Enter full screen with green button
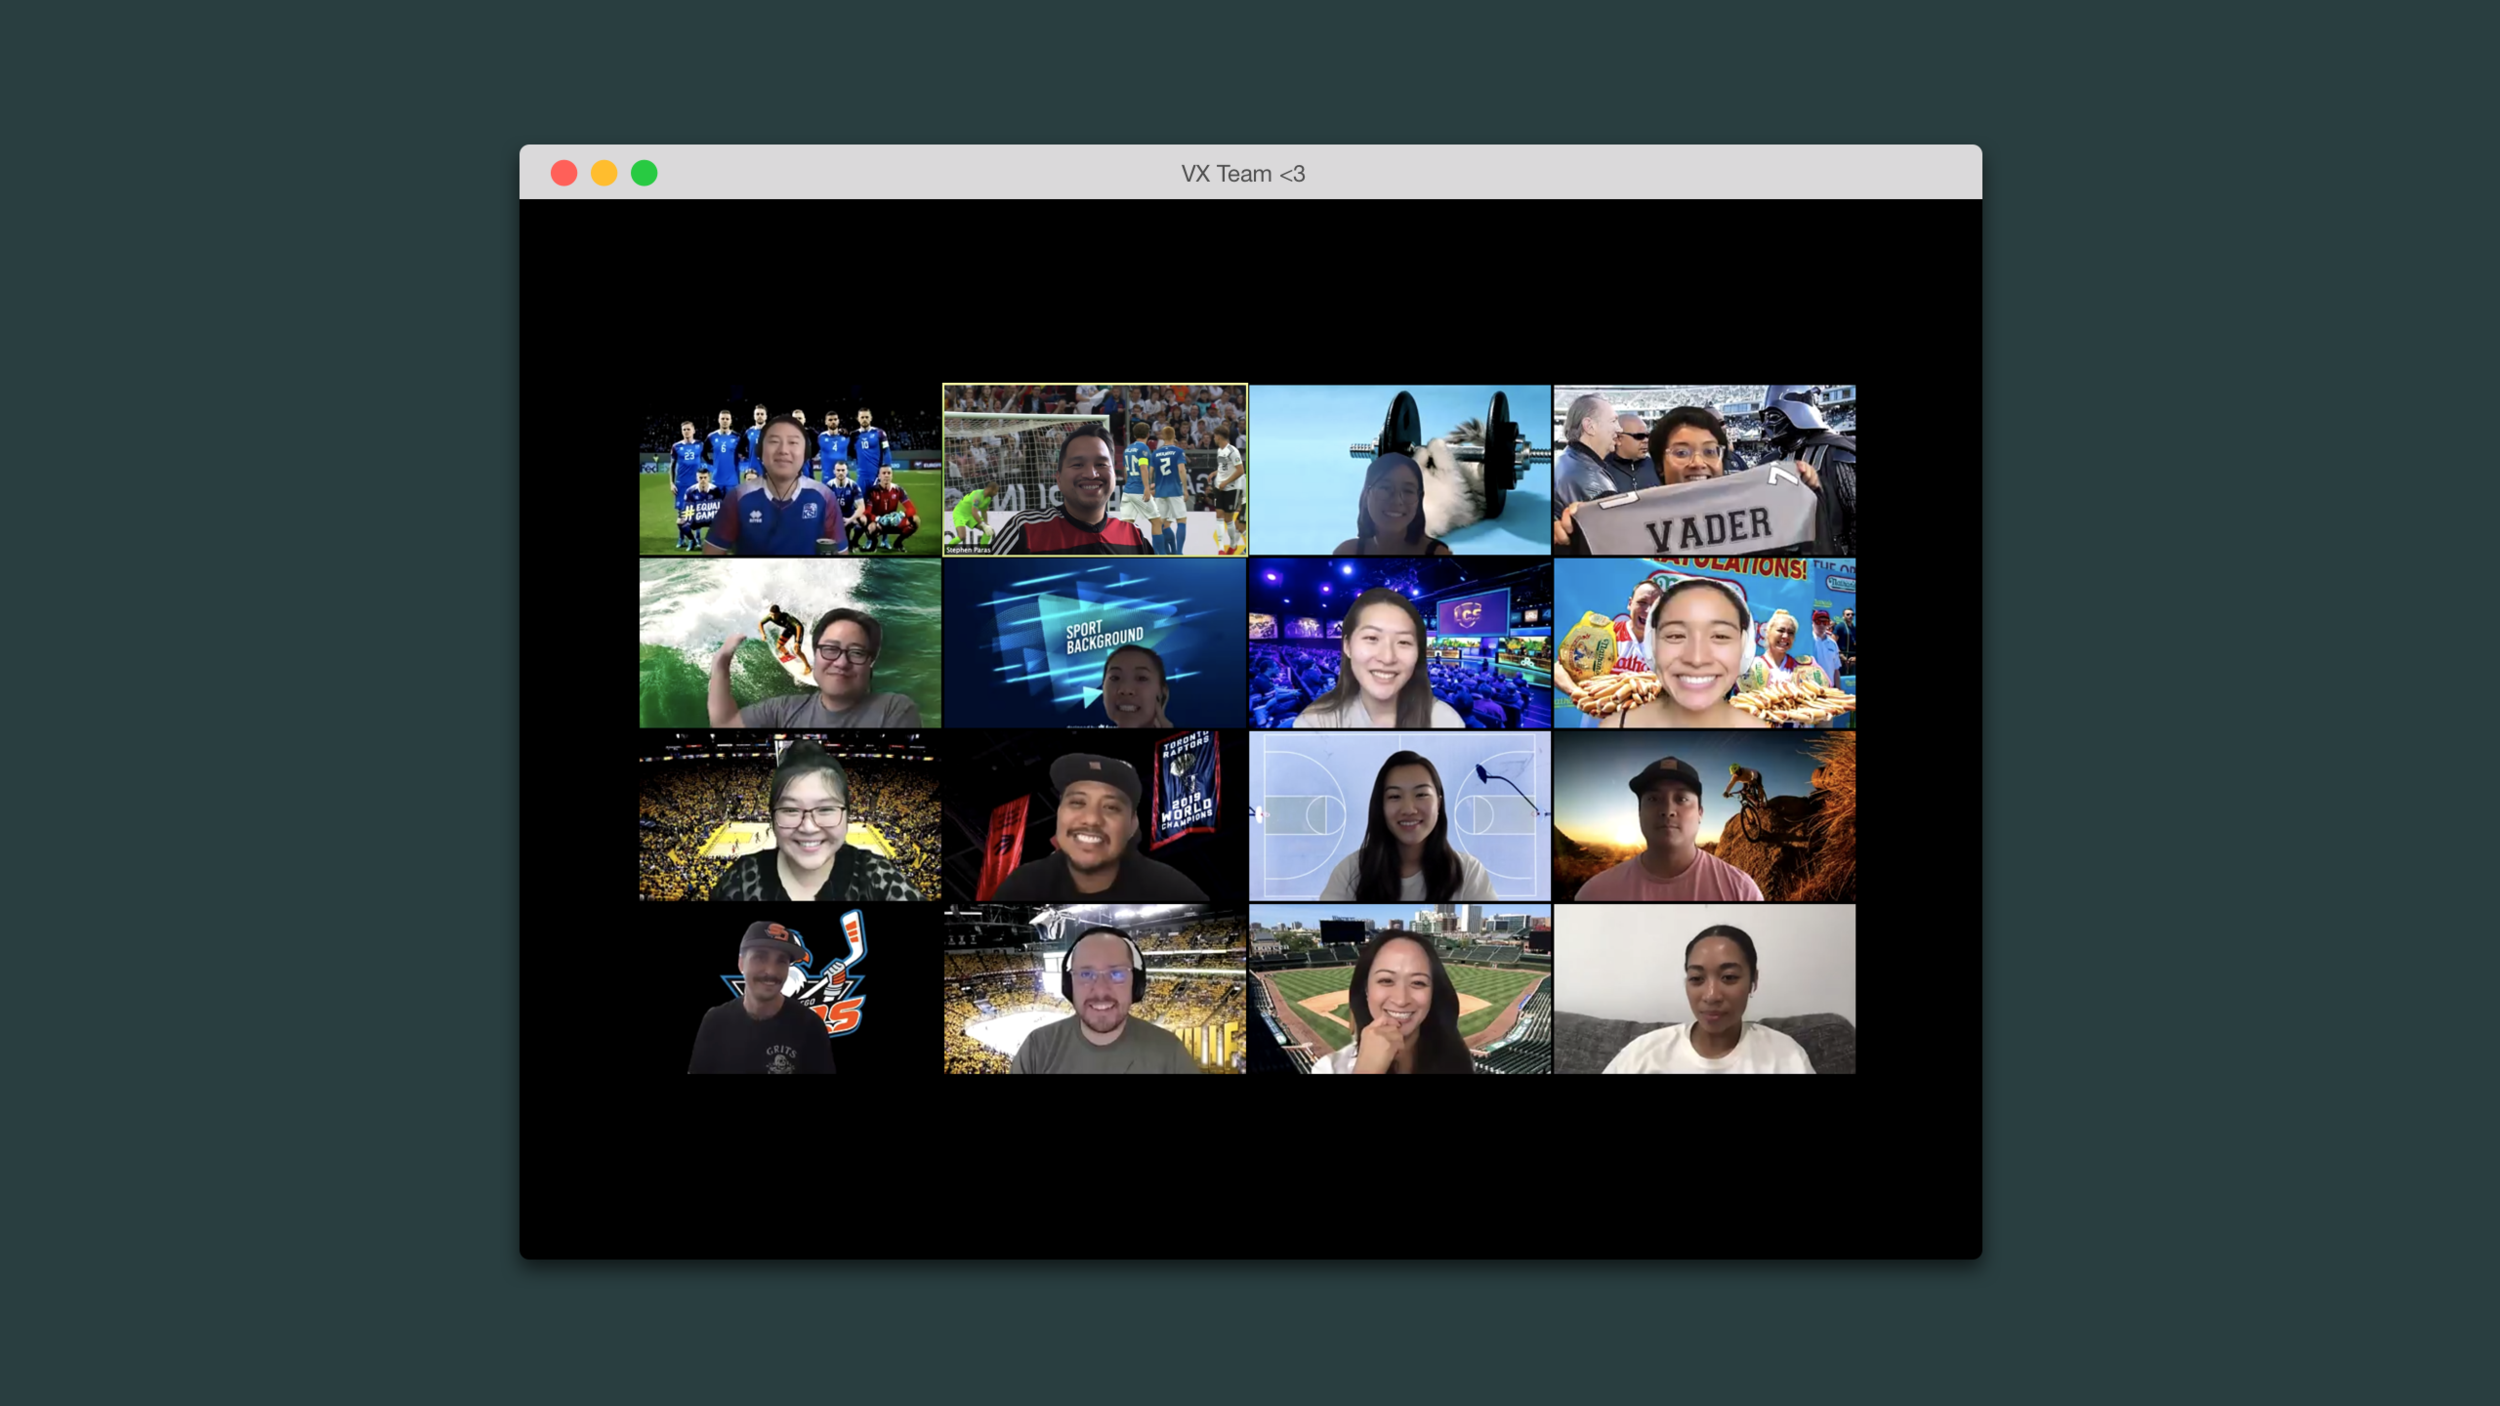Image resolution: width=2500 pixels, height=1406 pixels. pyautogui.click(x=644, y=173)
